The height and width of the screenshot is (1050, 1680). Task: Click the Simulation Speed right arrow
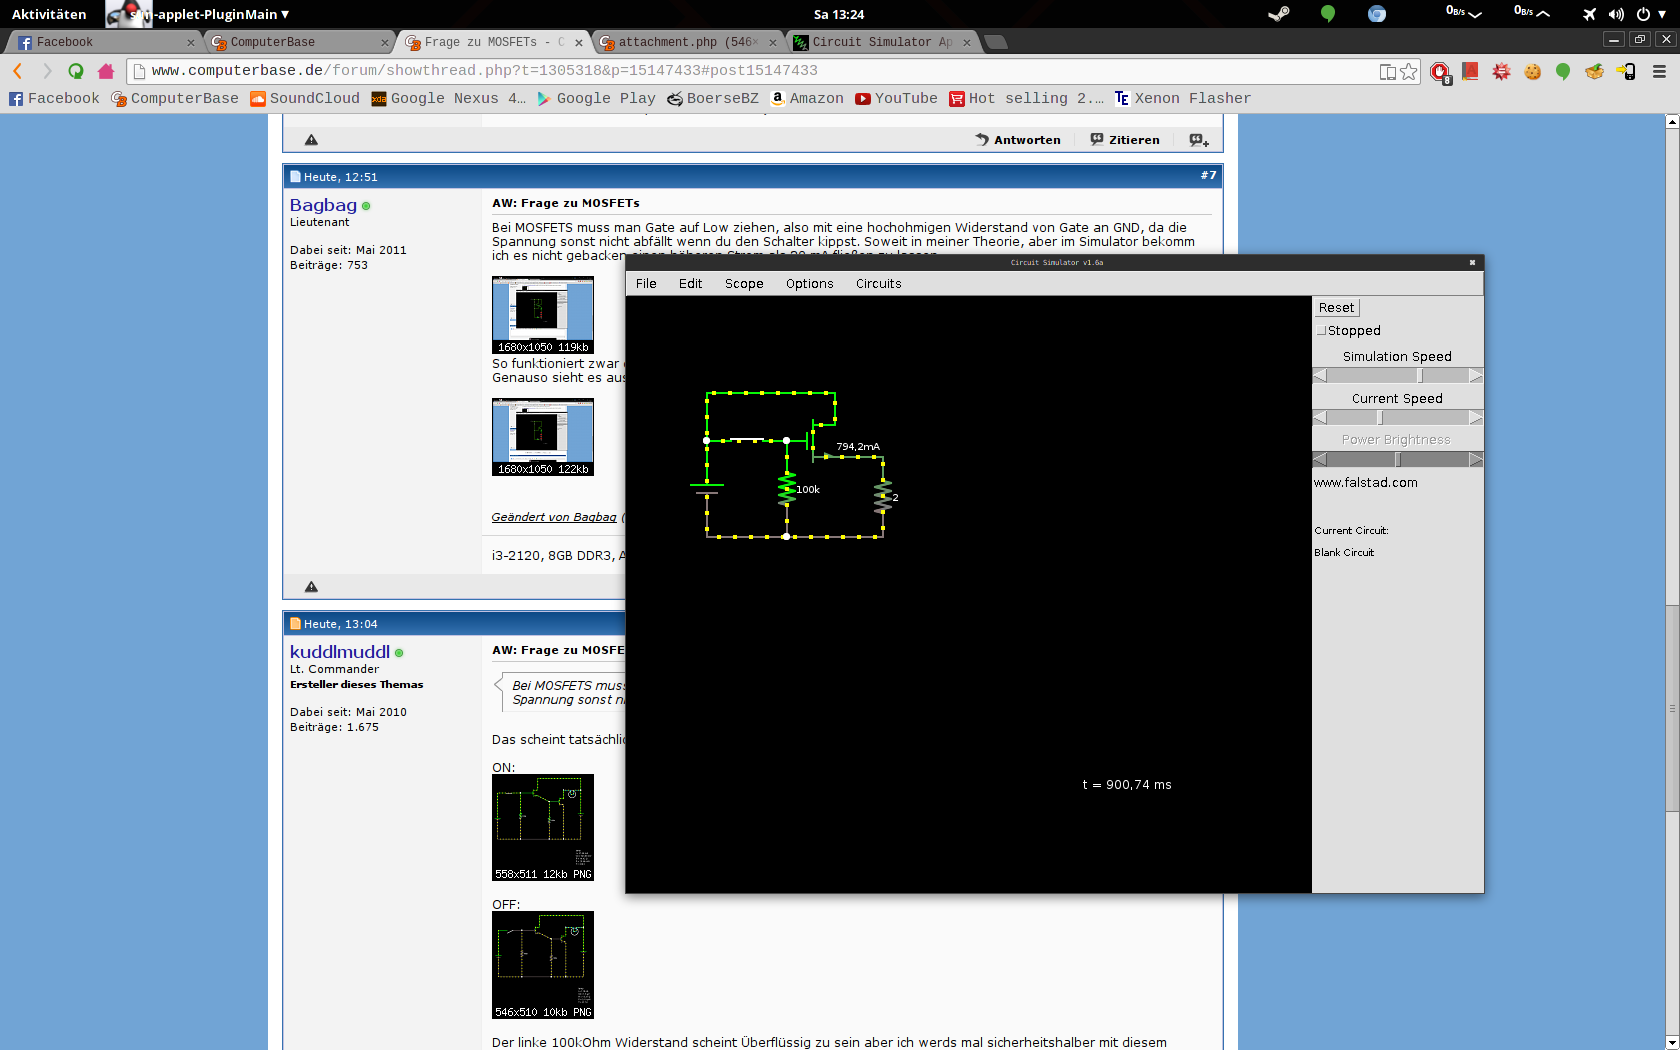[1476, 376]
